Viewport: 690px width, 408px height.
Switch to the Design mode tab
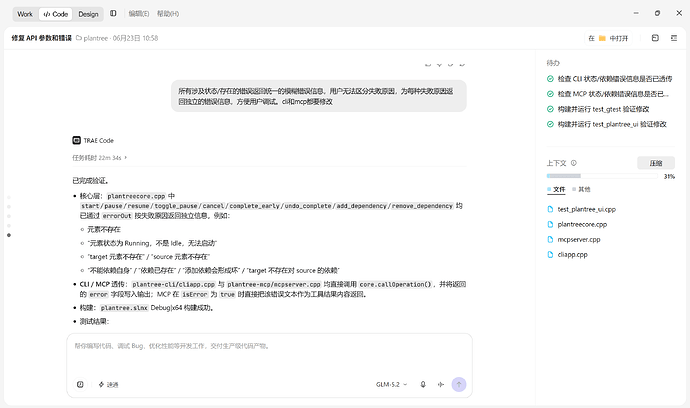click(x=88, y=14)
